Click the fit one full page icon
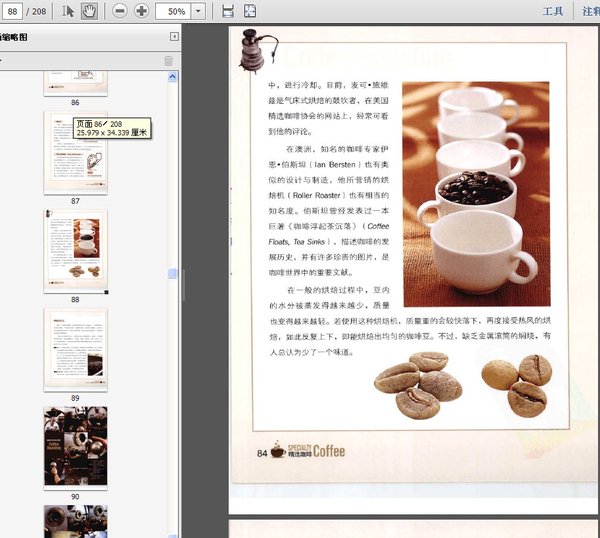The width and height of the screenshot is (600, 538). tap(250, 11)
